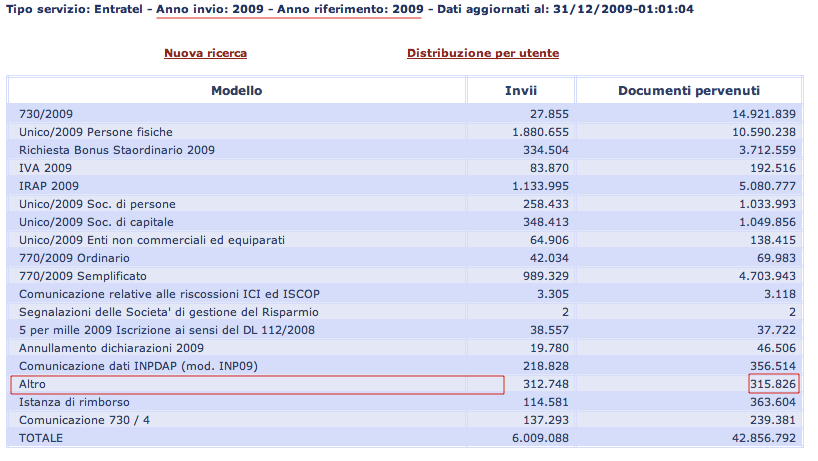
Task: Select Annullamento dichiarazioni 2009 label
Action: (x=111, y=348)
